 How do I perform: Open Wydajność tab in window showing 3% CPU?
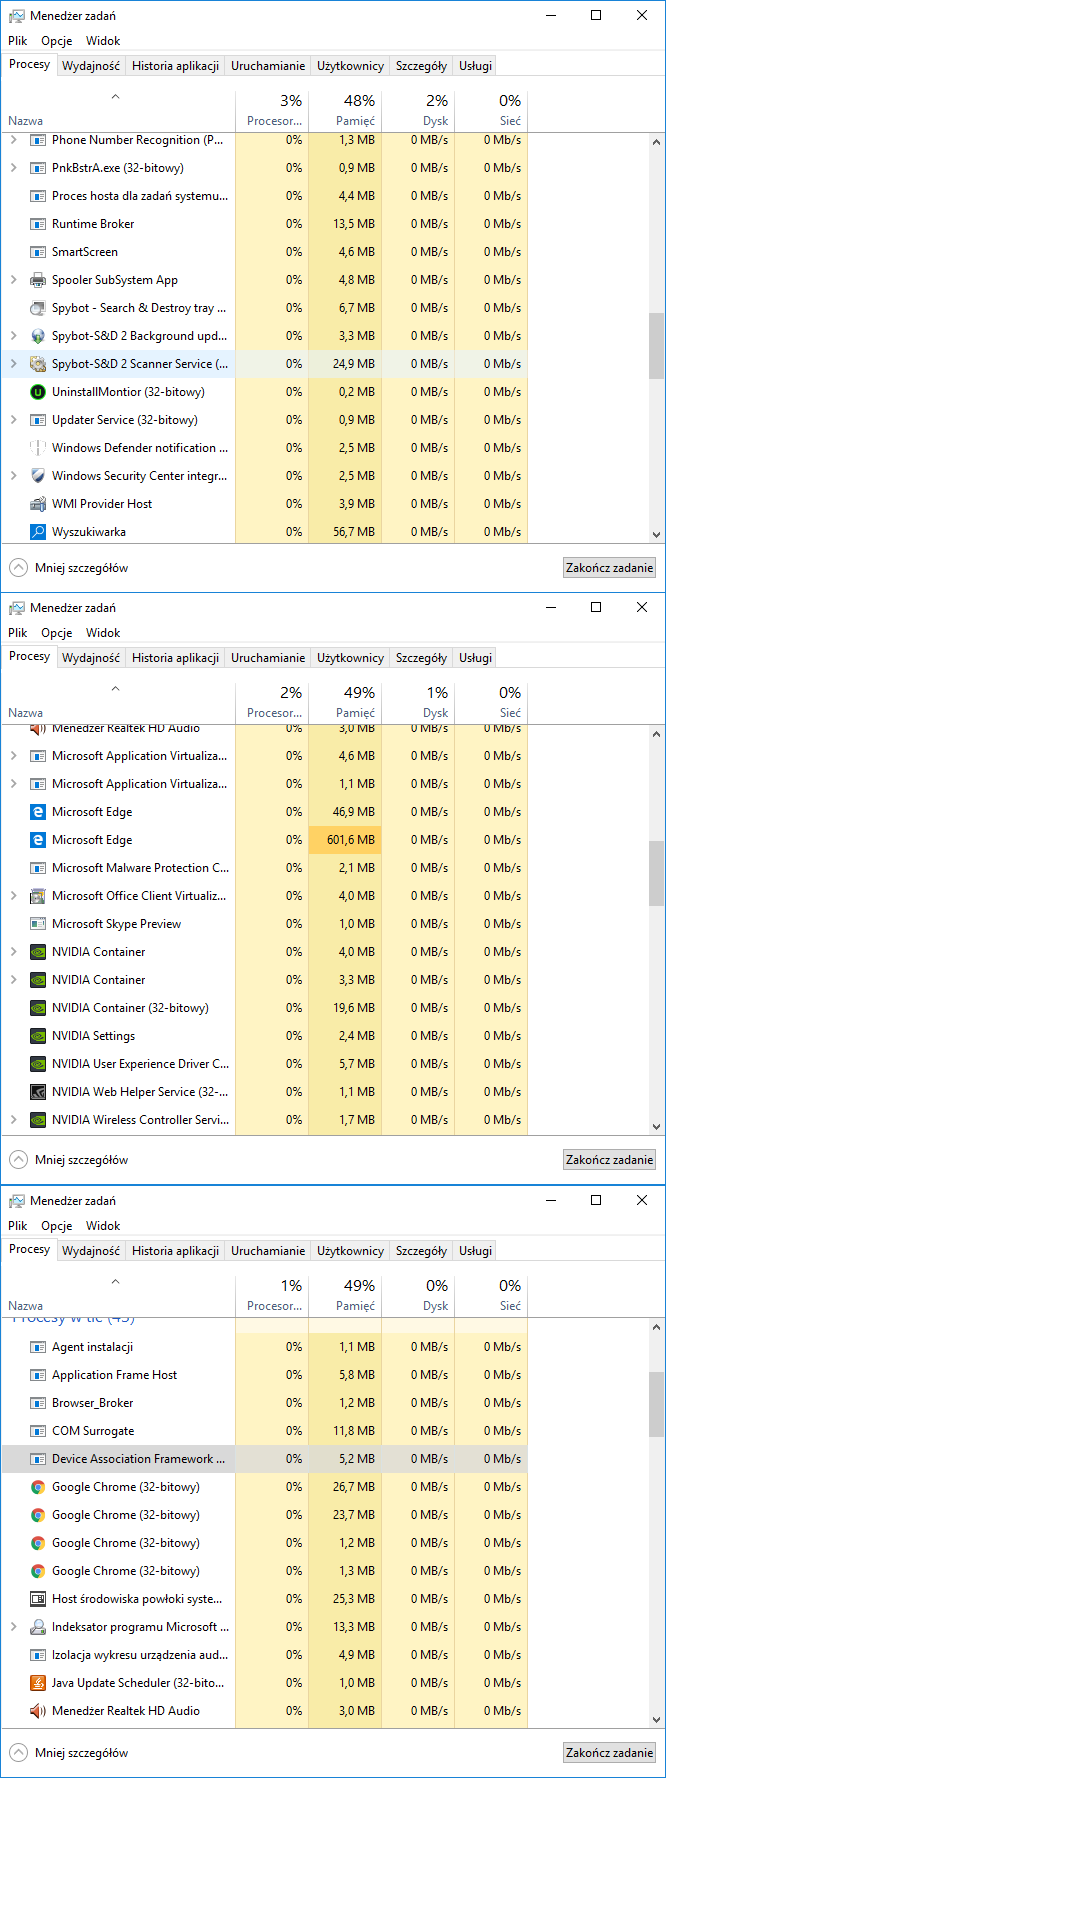pos(91,66)
